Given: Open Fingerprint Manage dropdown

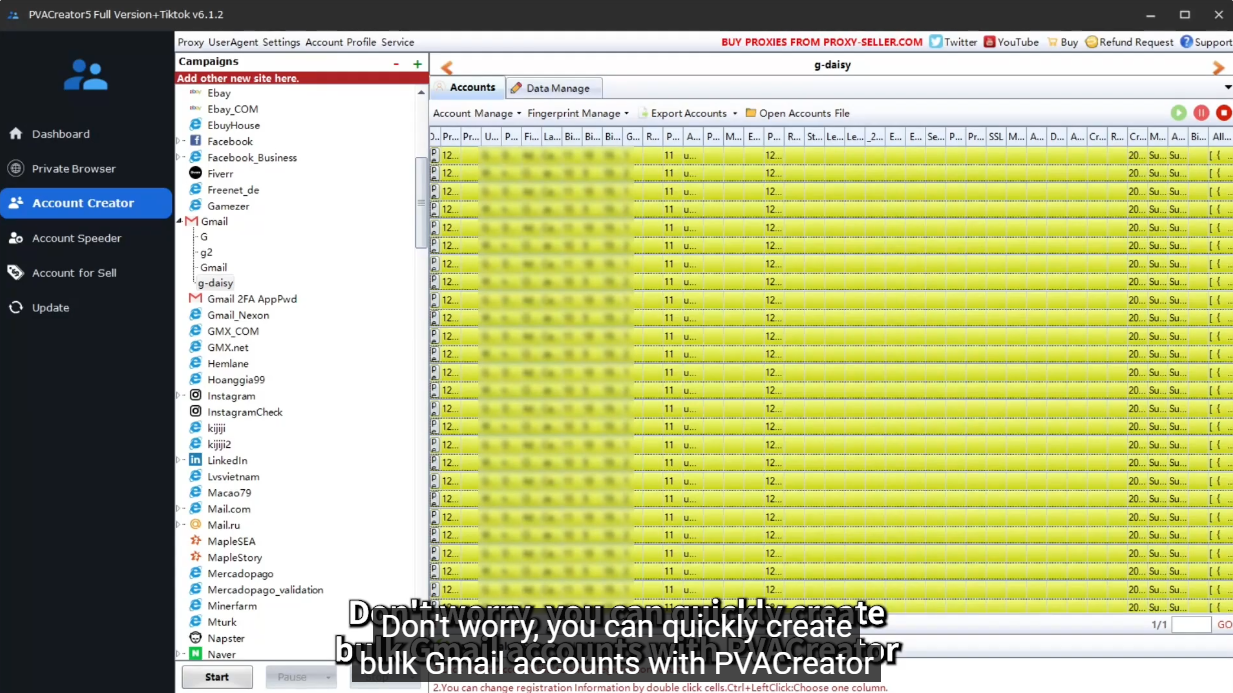Looking at the screenshot, I should [578, 113].
